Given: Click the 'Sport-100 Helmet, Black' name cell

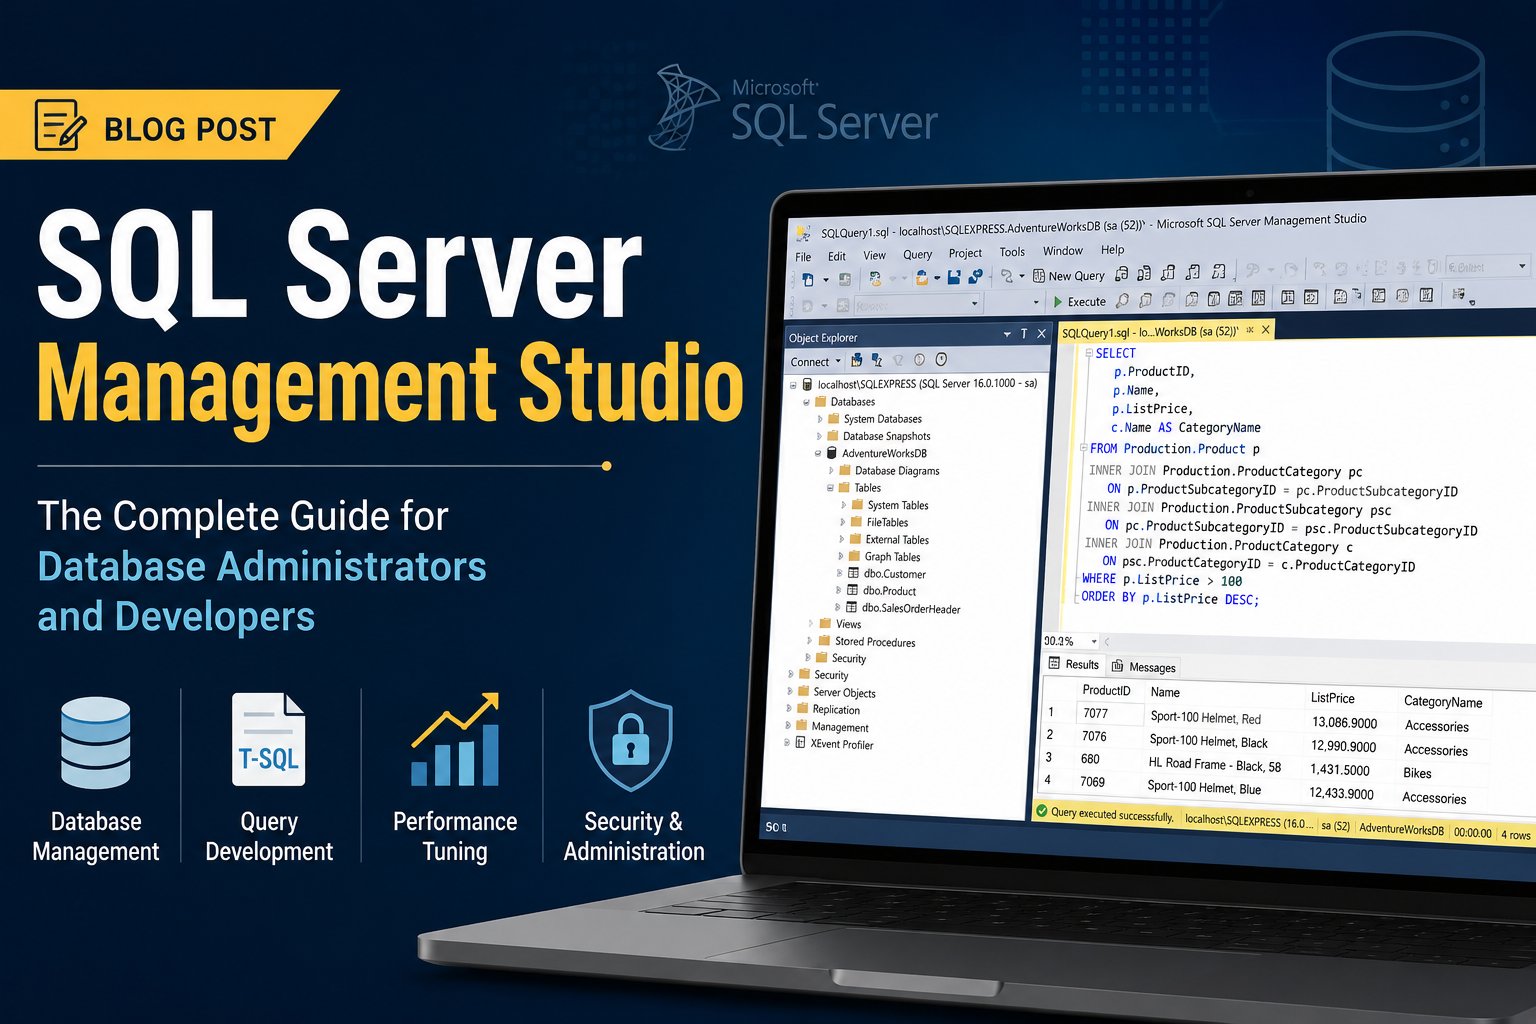Looking at the screenshot, I should 1208,741.
